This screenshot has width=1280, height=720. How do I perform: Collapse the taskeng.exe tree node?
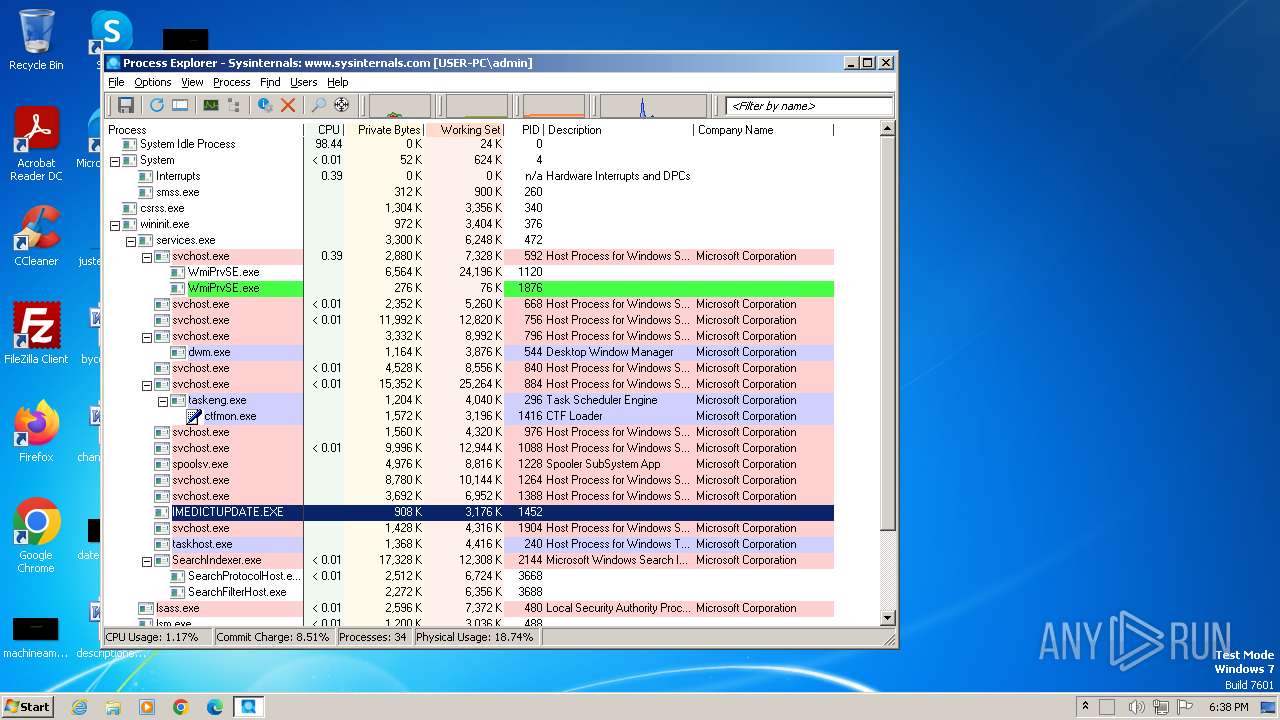[x=162, y=400]
